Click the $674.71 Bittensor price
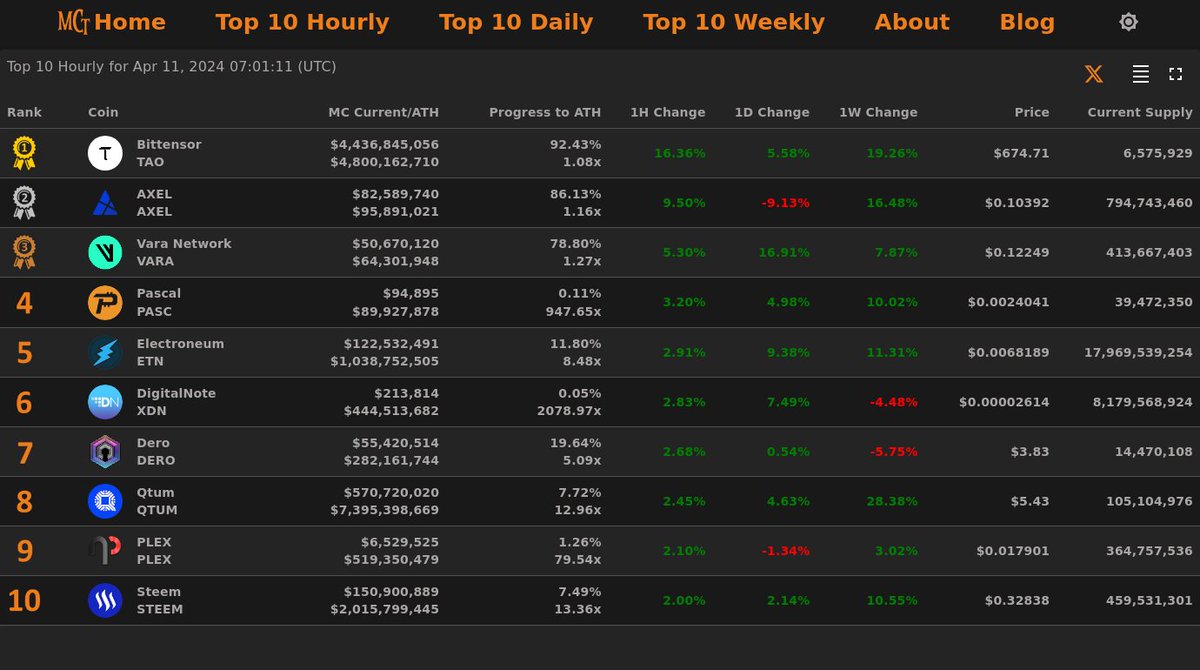 tap(1021, 153)
